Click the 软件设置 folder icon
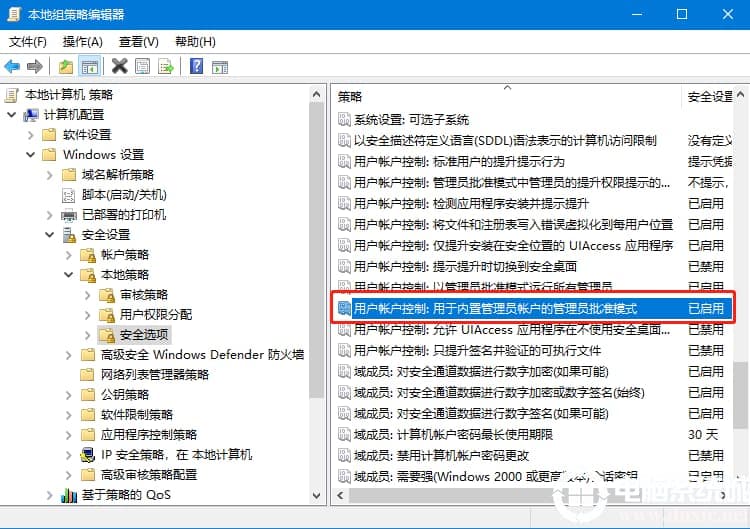Screen dimensions: 750x529 (x=49, y=135)
